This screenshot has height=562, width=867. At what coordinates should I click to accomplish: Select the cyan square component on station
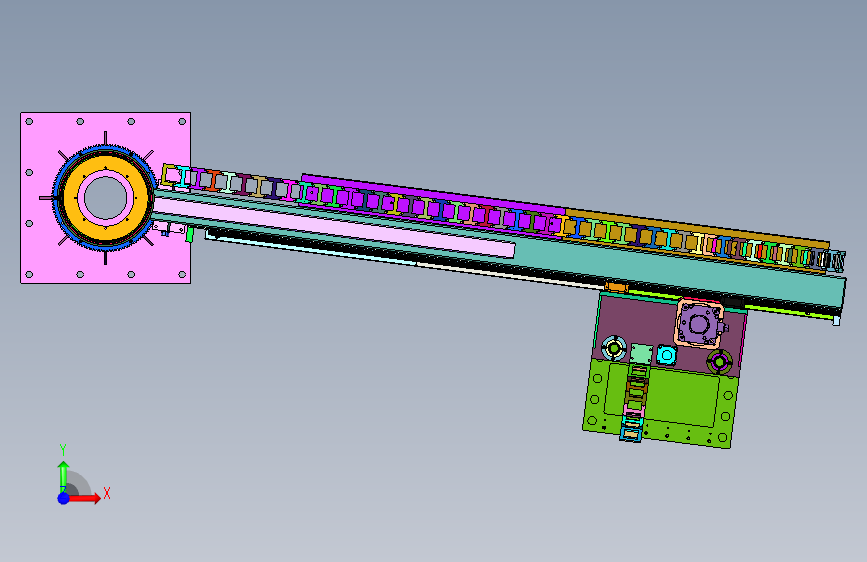pyautogui.click(x=666, y=355)
